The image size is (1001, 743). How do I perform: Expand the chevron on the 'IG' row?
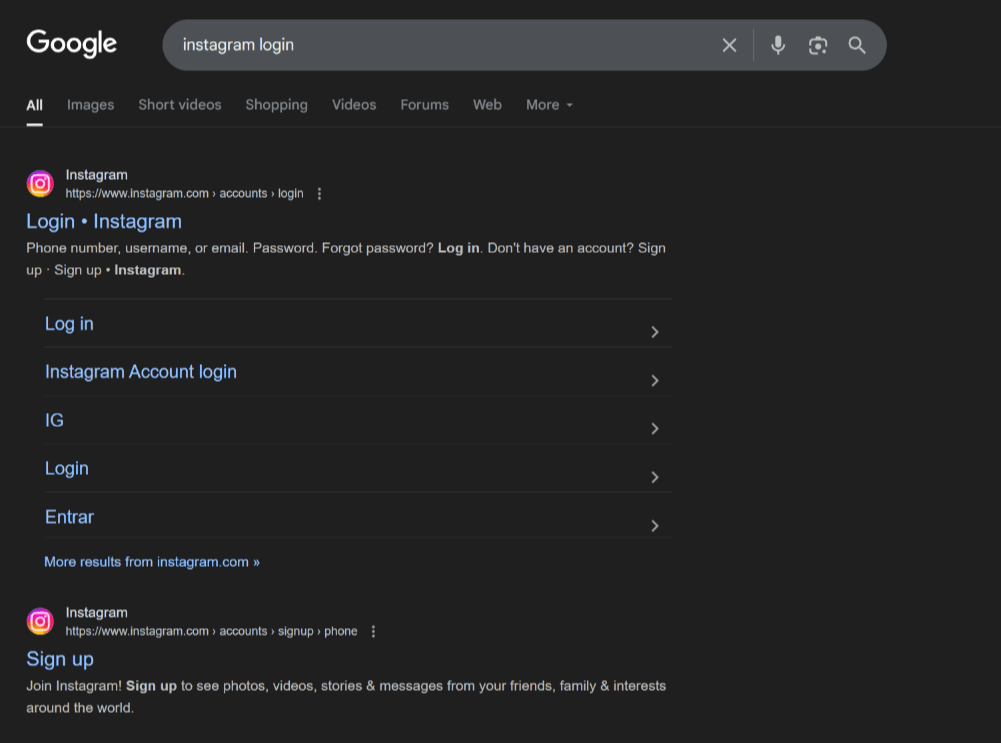click(654, 428)
